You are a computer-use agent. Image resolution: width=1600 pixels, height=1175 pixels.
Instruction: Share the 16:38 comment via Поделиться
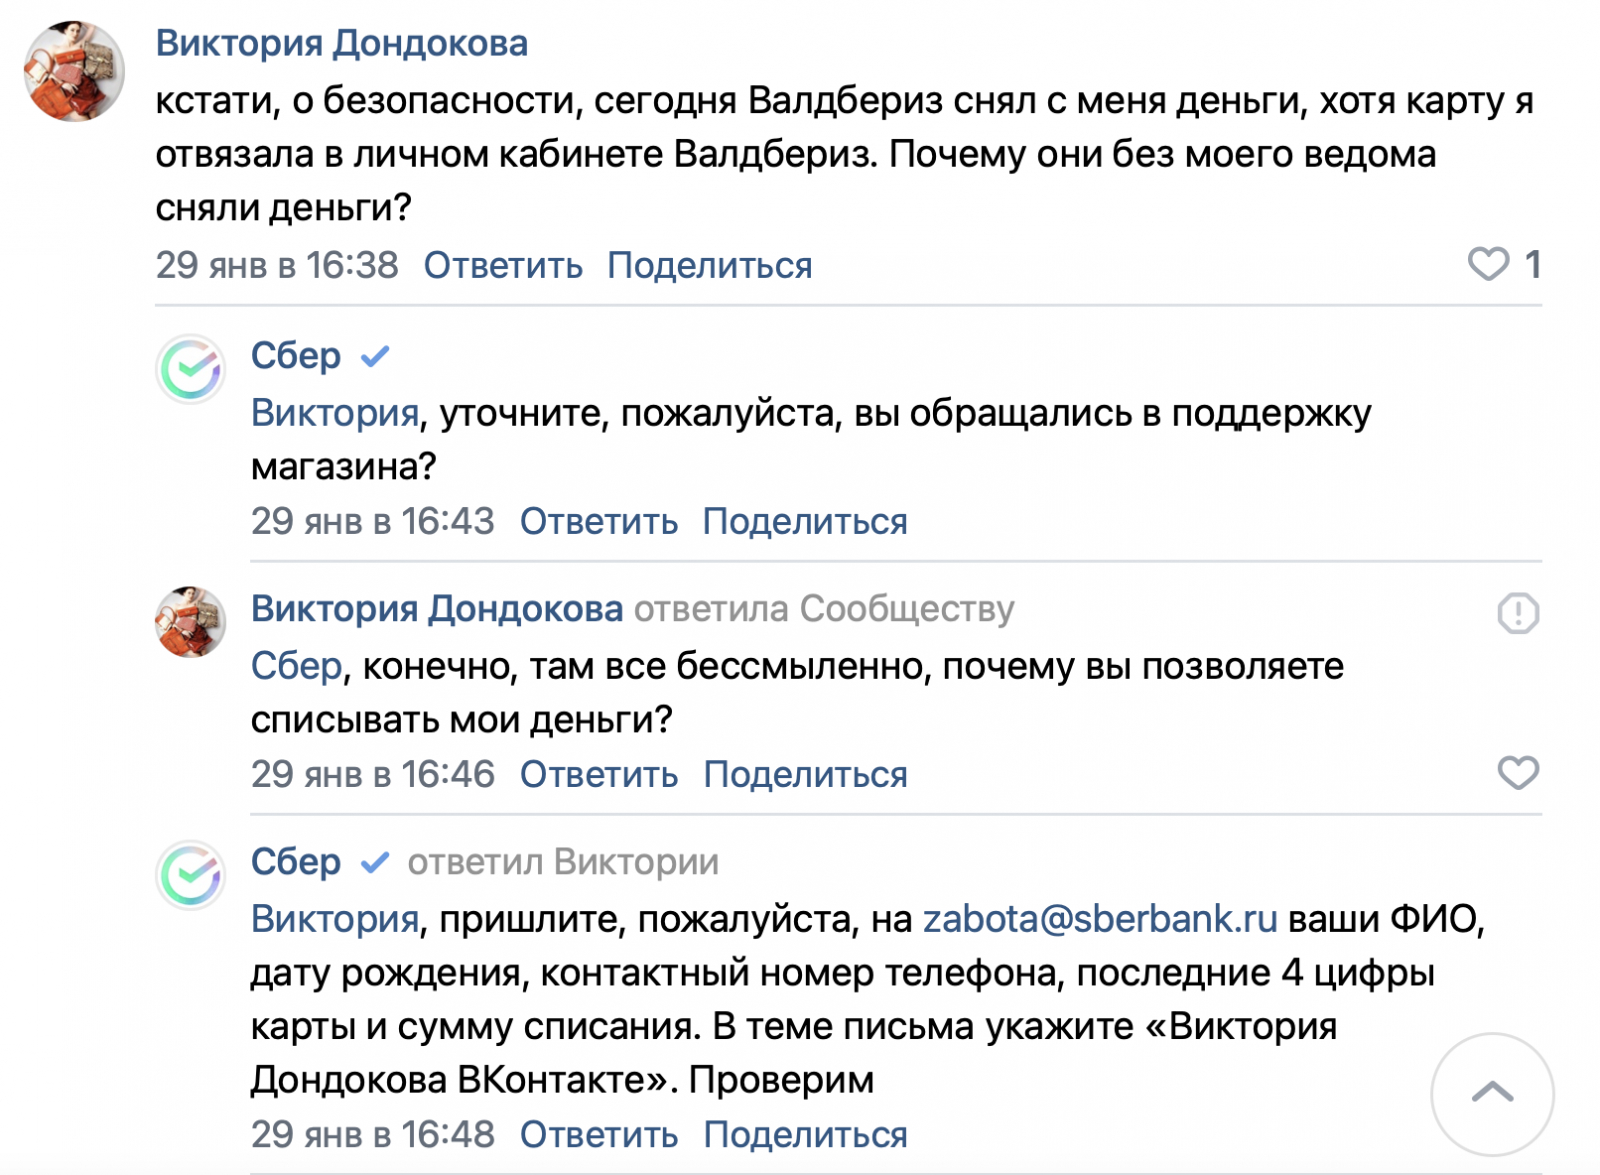tap(709, 265)
